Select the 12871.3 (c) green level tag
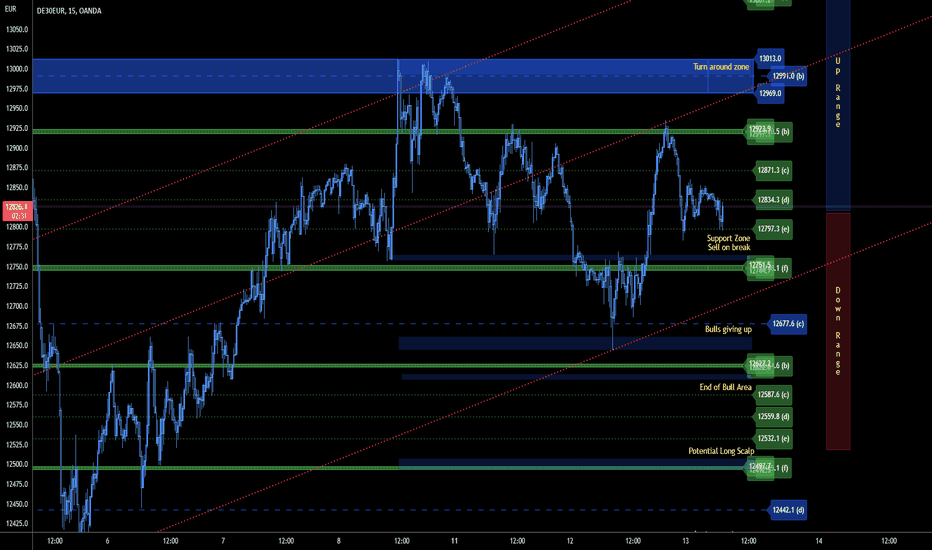The height and width of the screenshot is (550, 932). [773, 171]
